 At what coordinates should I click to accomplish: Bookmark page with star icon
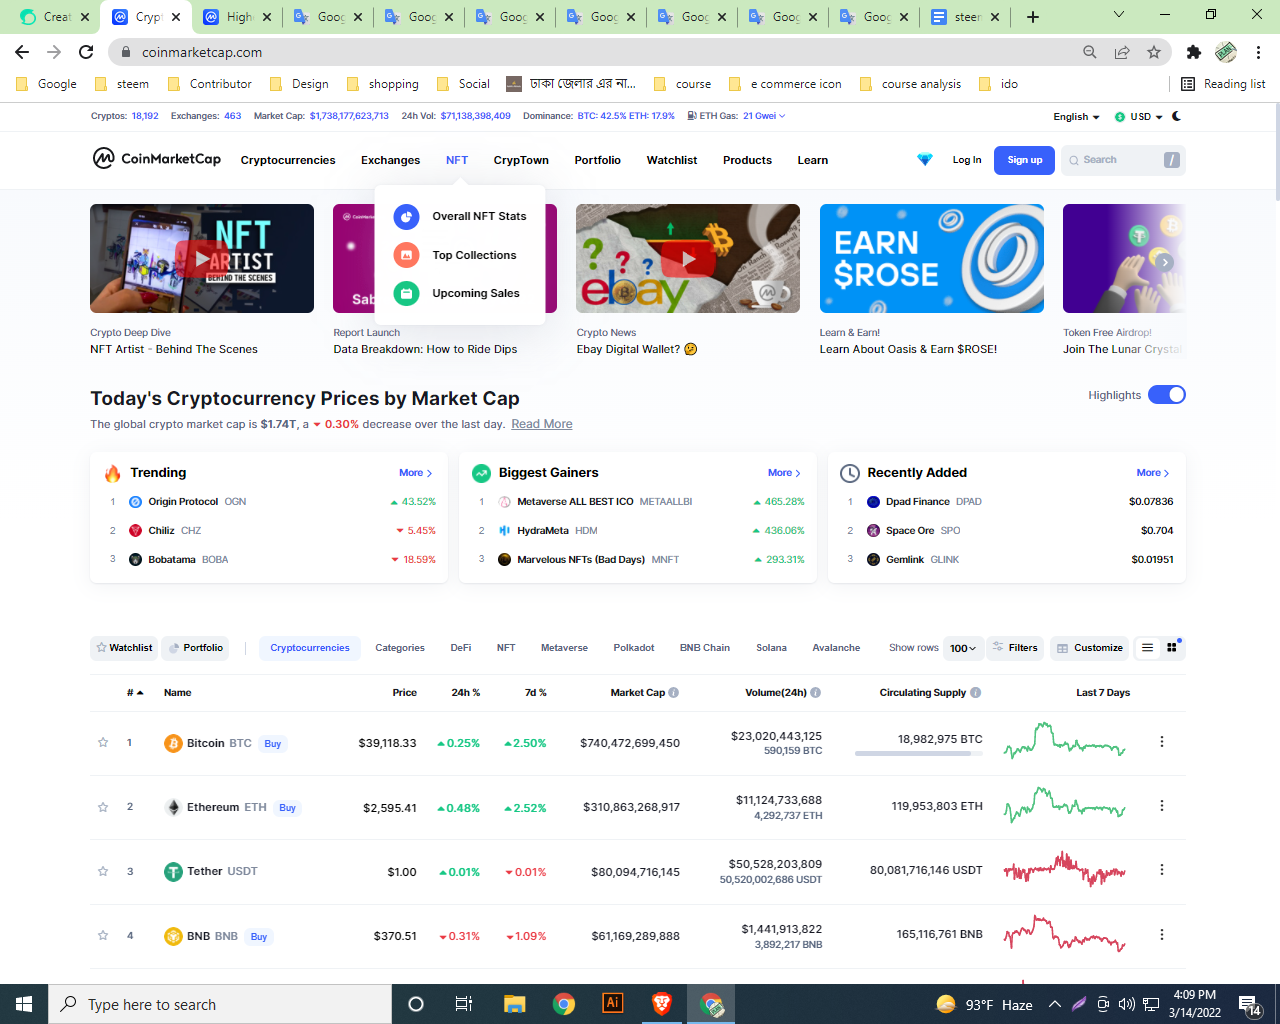point(1154,52)
